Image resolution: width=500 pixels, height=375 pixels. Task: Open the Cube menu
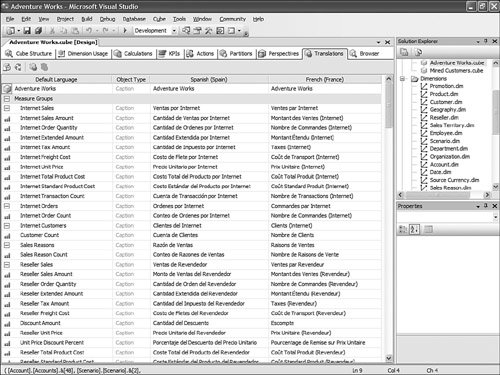pos(159,19)
